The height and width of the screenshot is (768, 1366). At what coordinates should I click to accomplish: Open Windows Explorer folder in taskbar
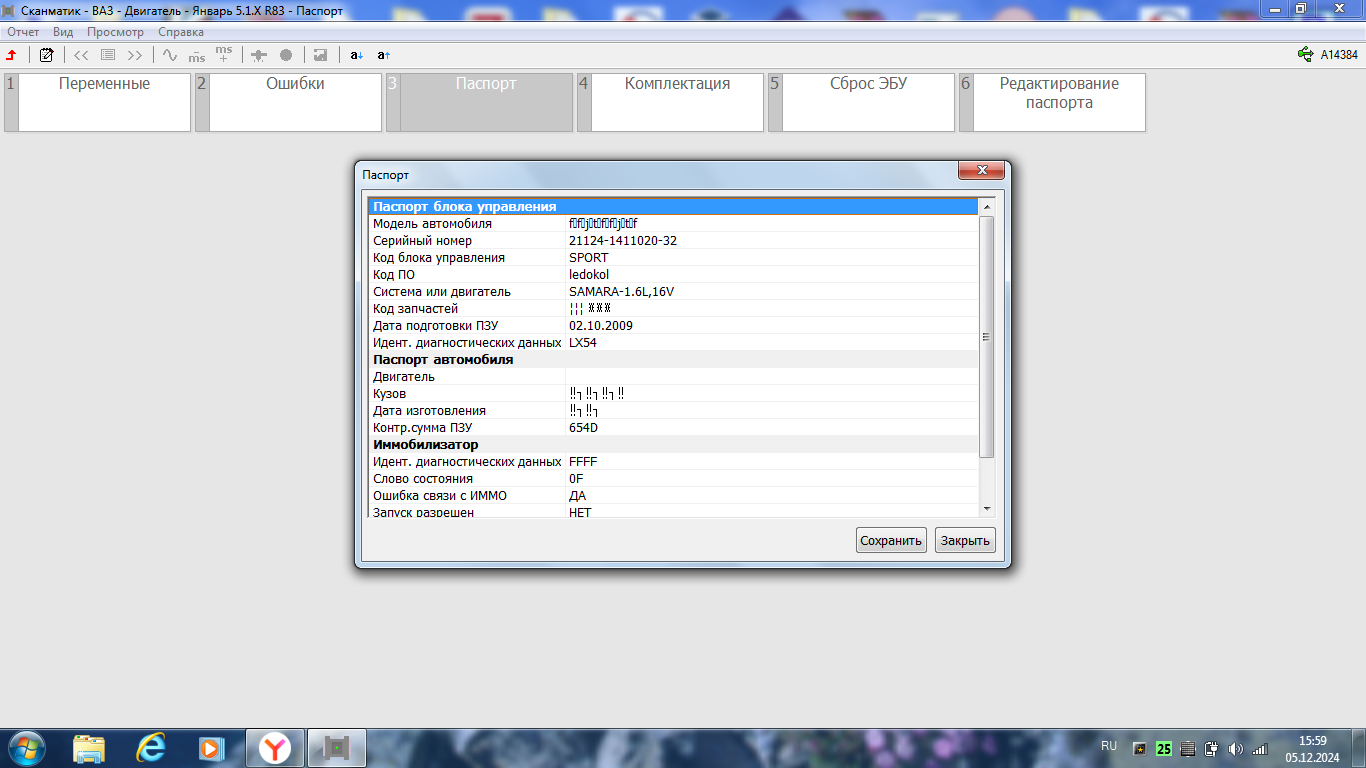pyautogui.click(x=89, y=747)
